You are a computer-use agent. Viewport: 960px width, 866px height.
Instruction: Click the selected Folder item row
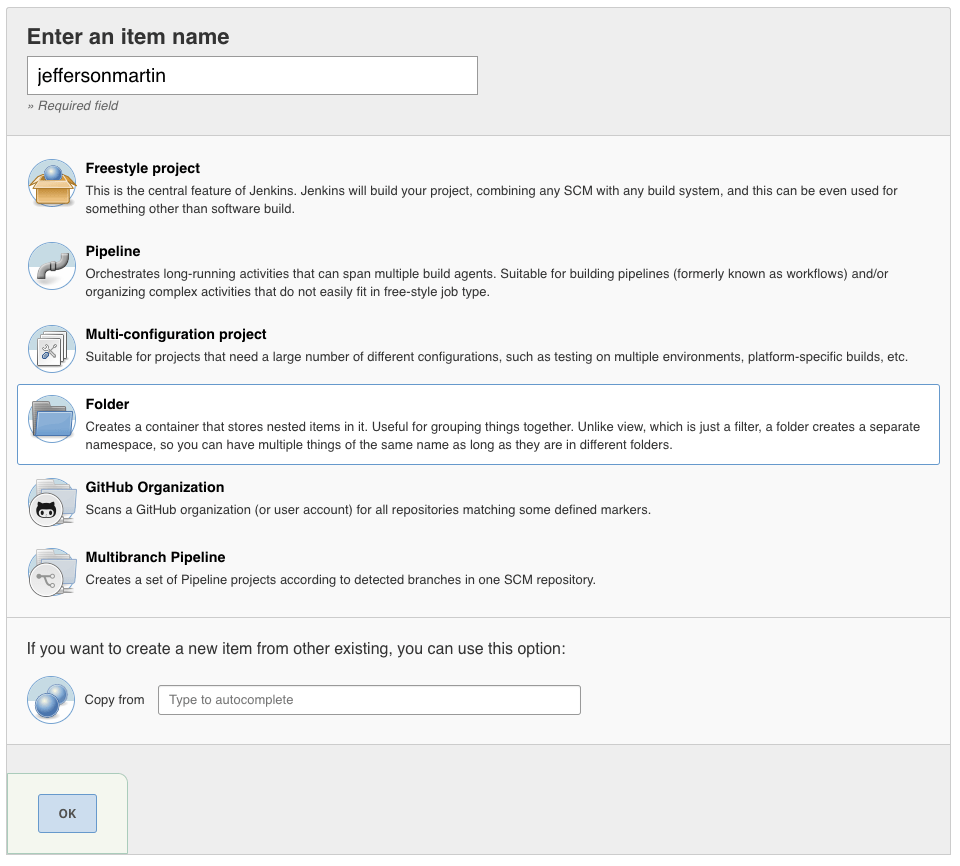[x=480, y=421]
